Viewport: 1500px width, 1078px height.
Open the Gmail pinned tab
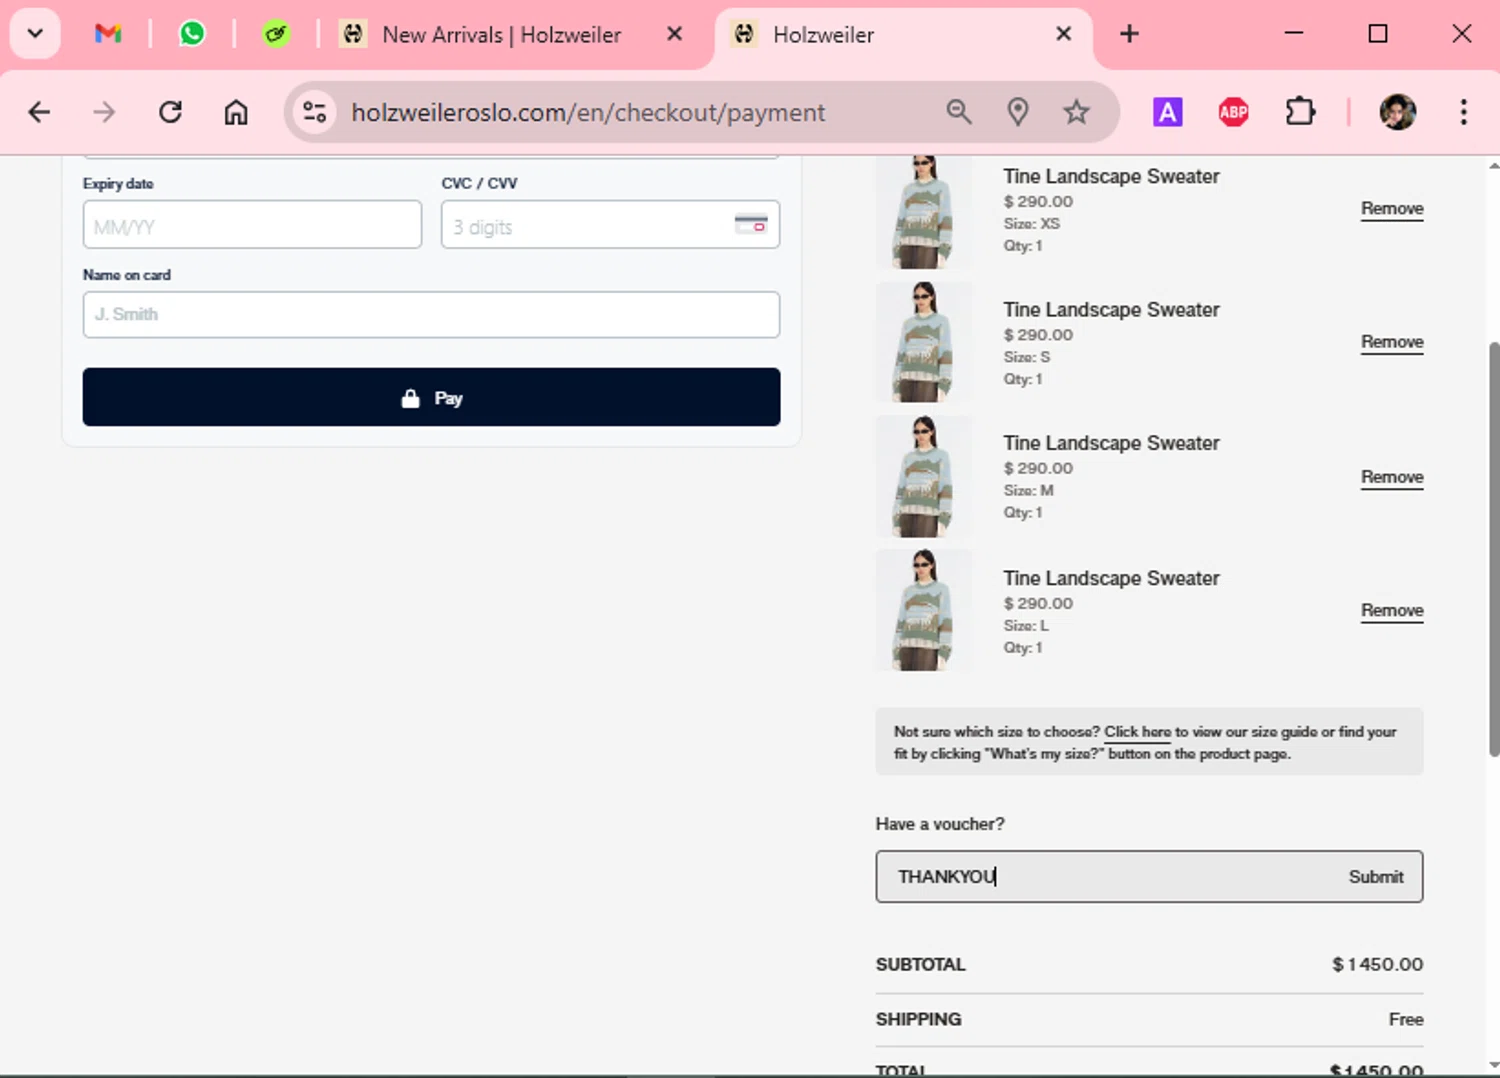[108, 34]
